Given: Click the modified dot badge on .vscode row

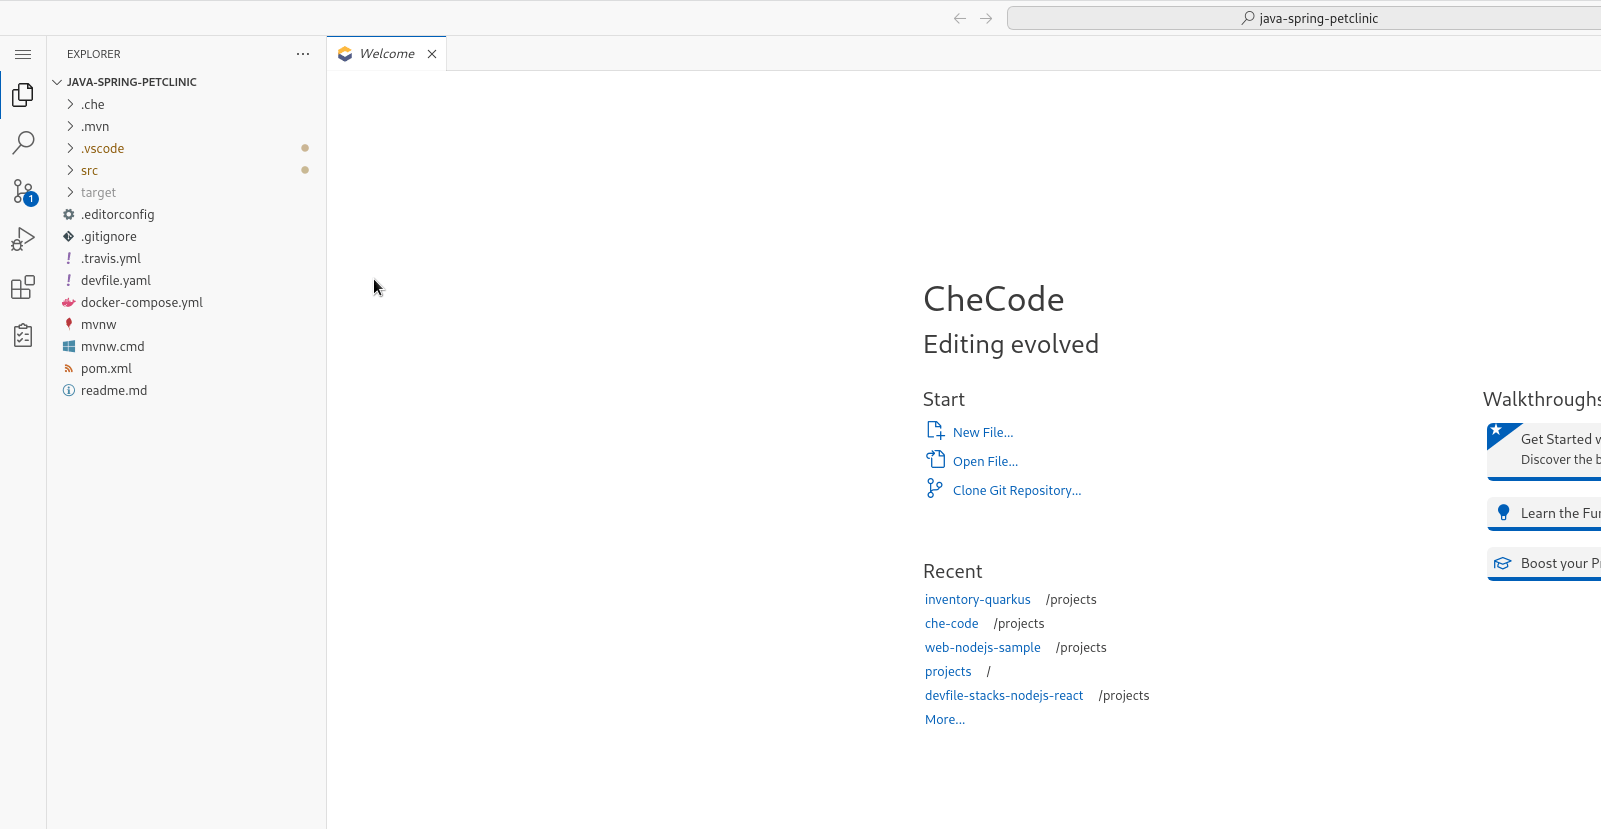Looking at the screenshot, I should pos(305,148).
